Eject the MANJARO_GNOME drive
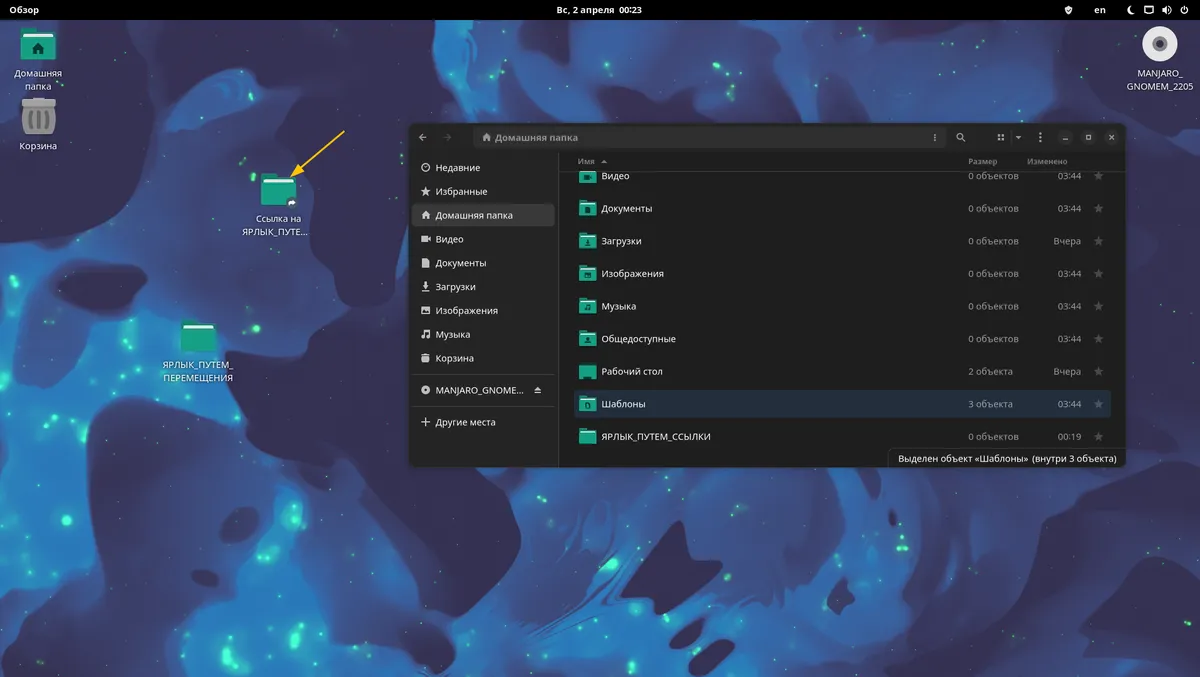The image size is (1200, 677). pyautogui.click(x=537, y=390)
